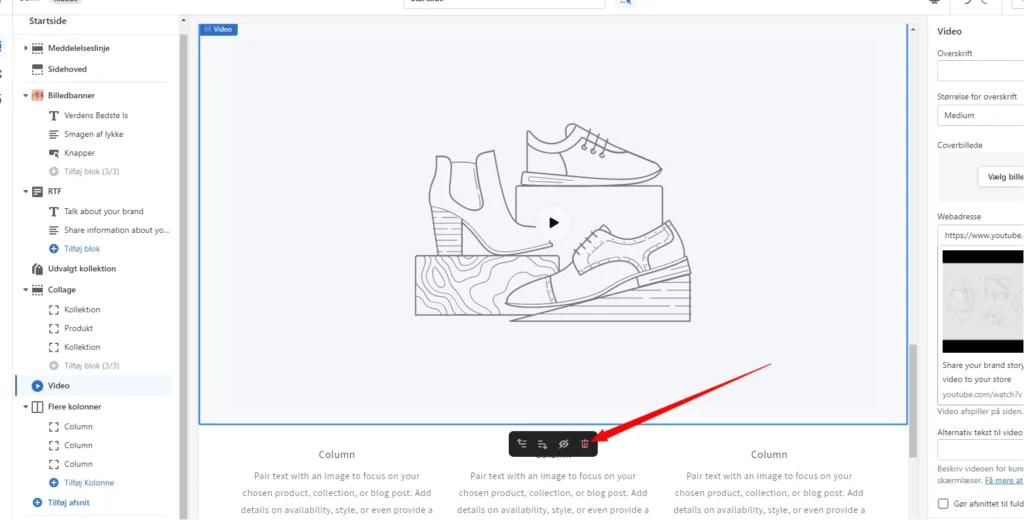This screenshot has height=520, width=1024.
Task: Collapse the RTF section arrow
Action: 25,191
